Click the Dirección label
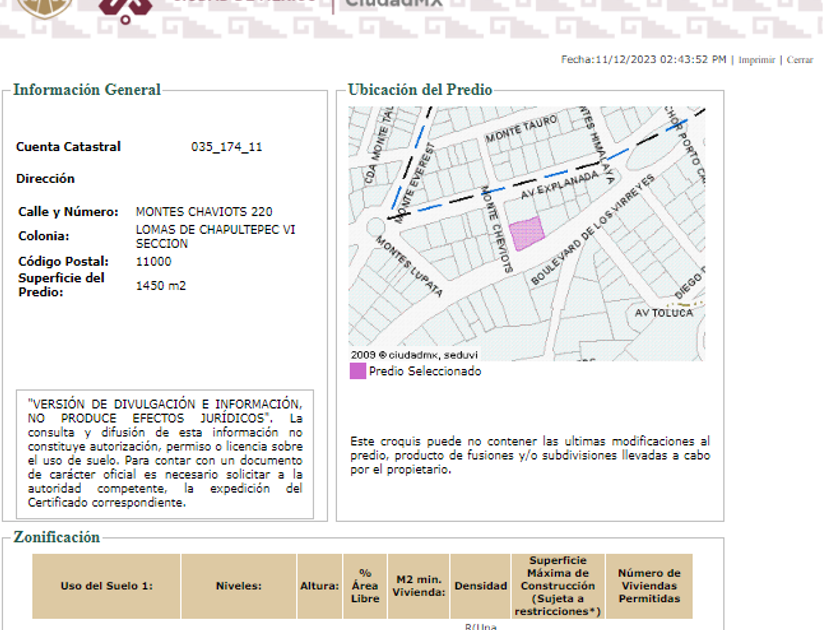 46,179
